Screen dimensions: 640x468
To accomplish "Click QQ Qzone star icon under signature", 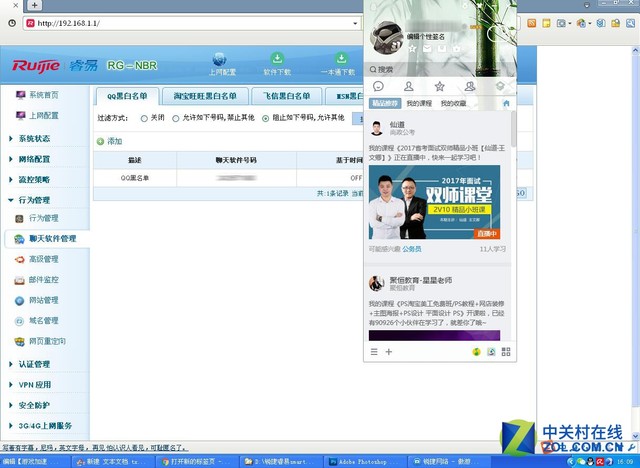I will pos(412,49).
